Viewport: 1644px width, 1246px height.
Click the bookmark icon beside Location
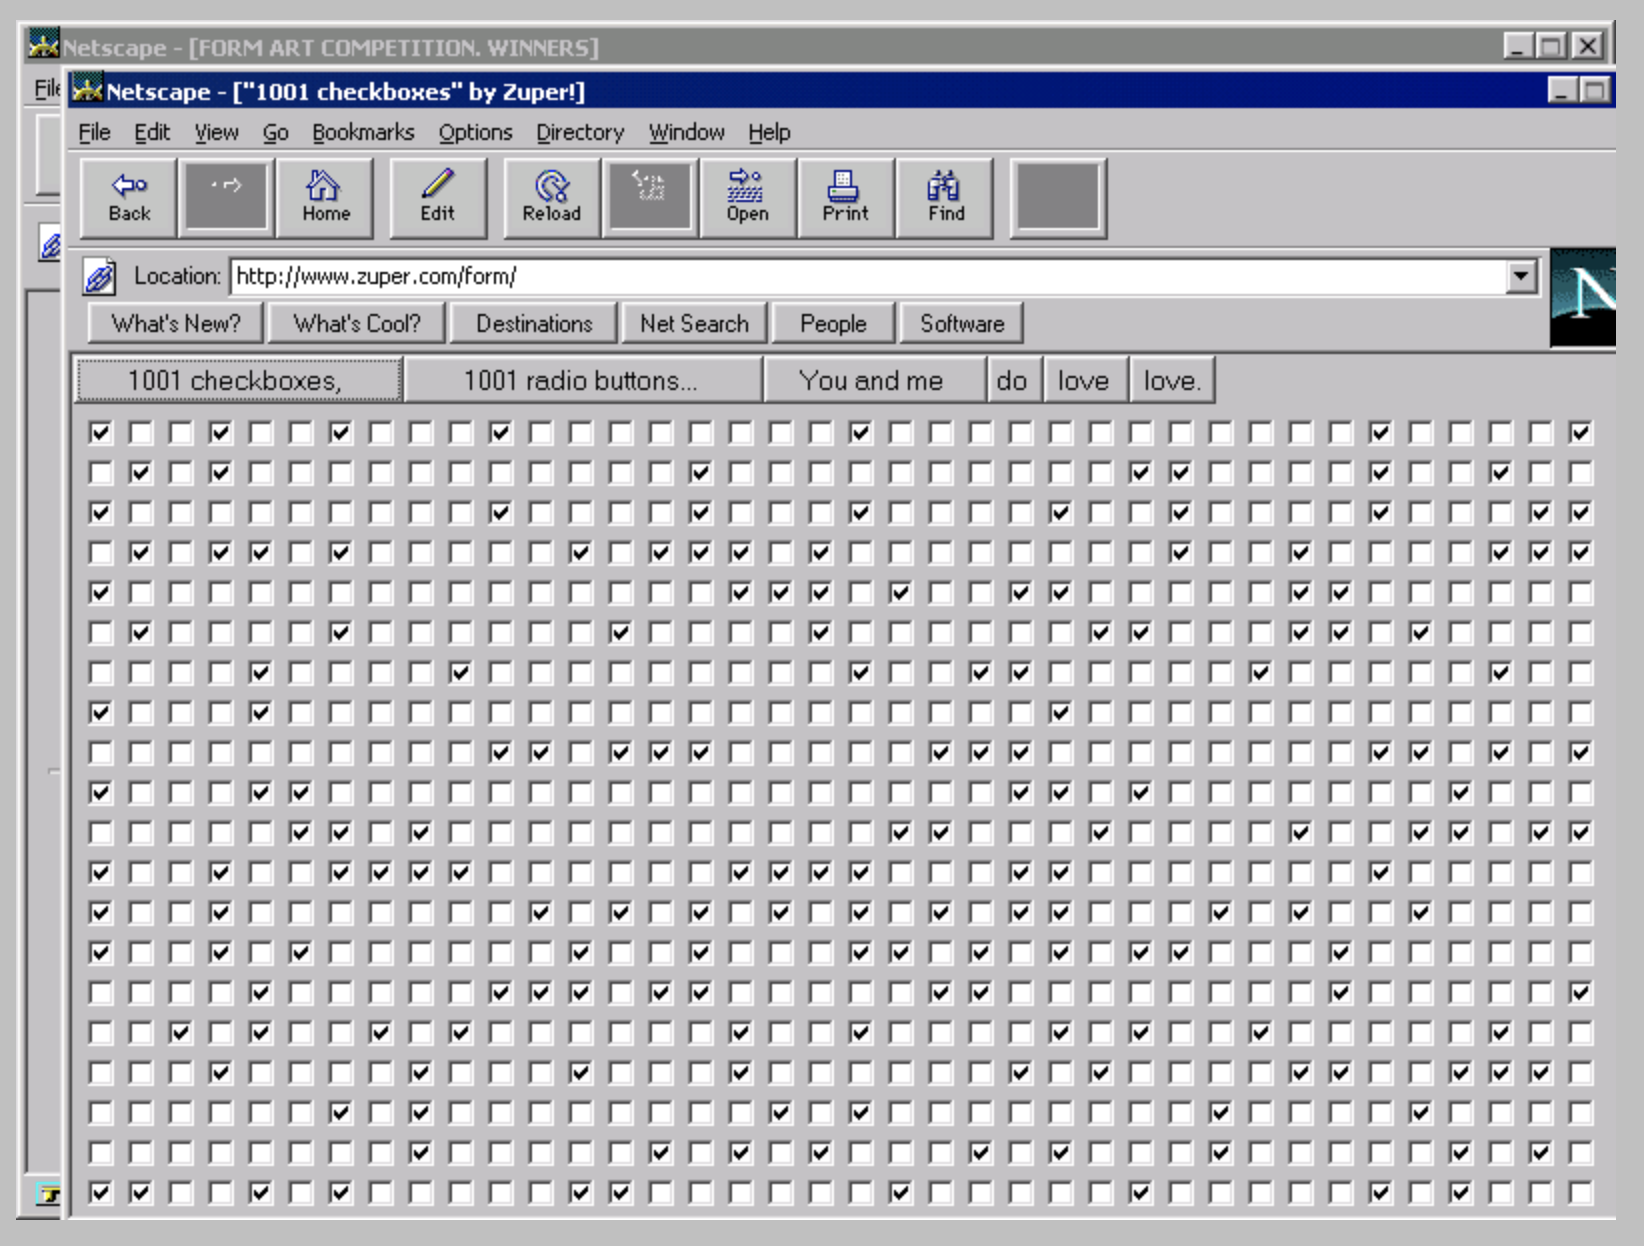point(99,277)
